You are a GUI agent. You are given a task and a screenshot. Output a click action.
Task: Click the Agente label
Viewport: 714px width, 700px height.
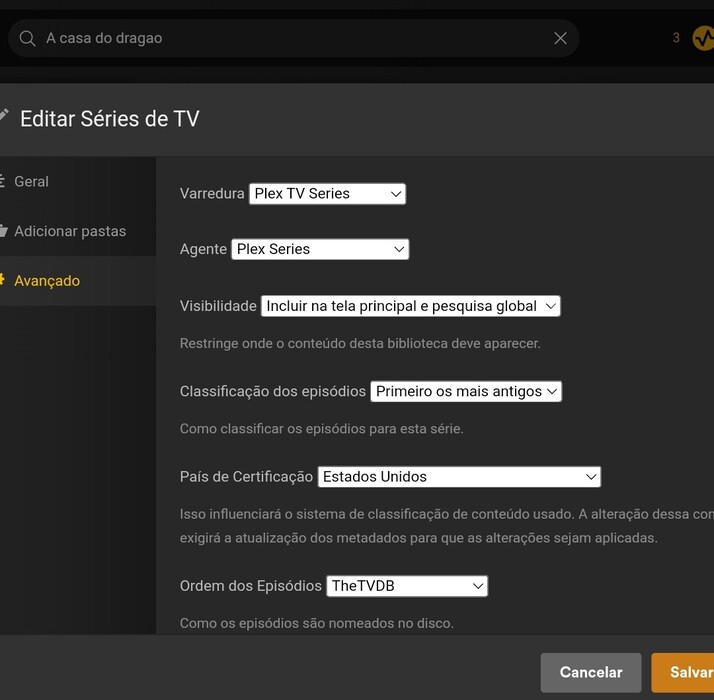[x=203, y=249]
